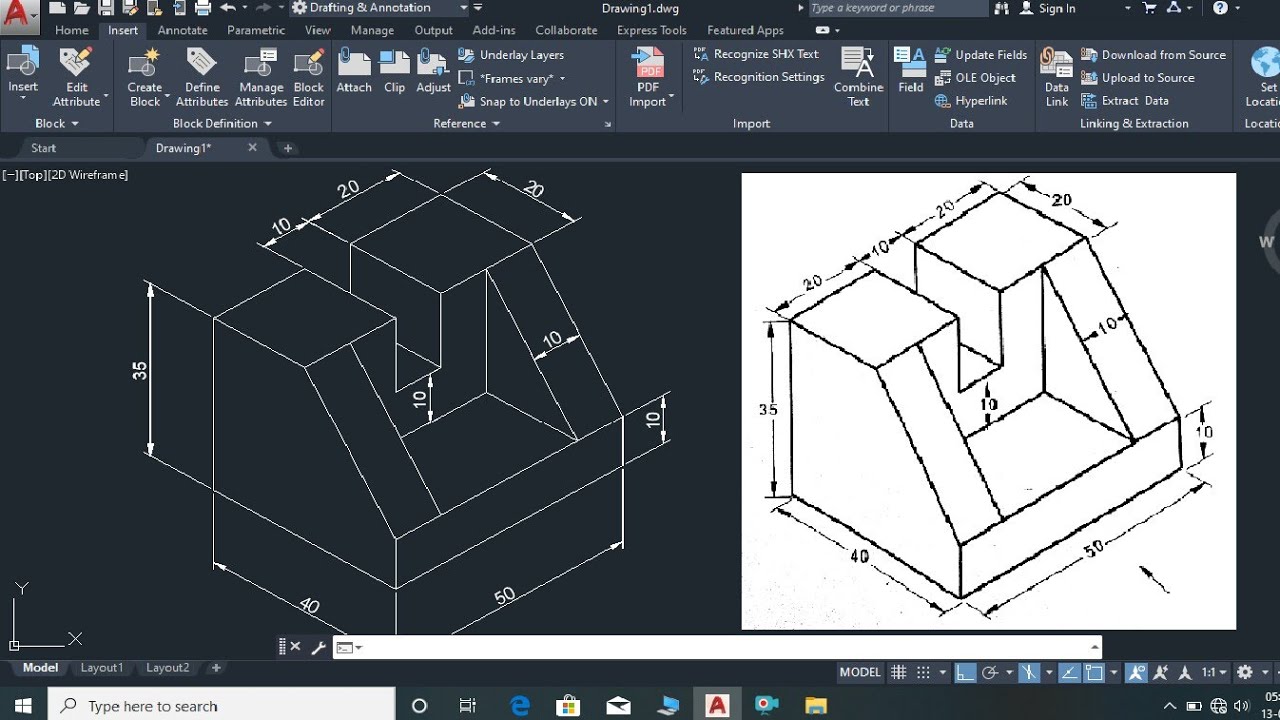Image resolution: width=1280 pixels, height=720 pixels.
Task: Open Microsoft Edge from the taskbar
Action: (x=520, y=705)
